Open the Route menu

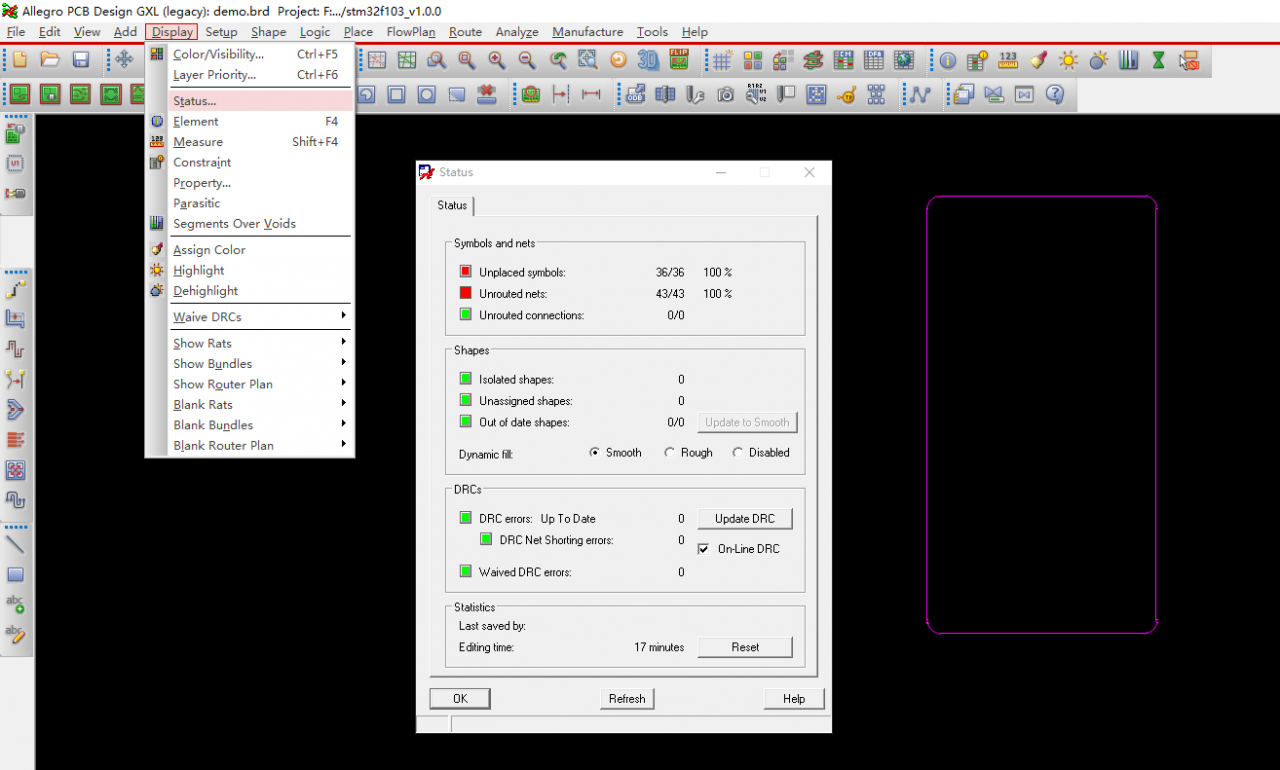[x=465, y=32]
